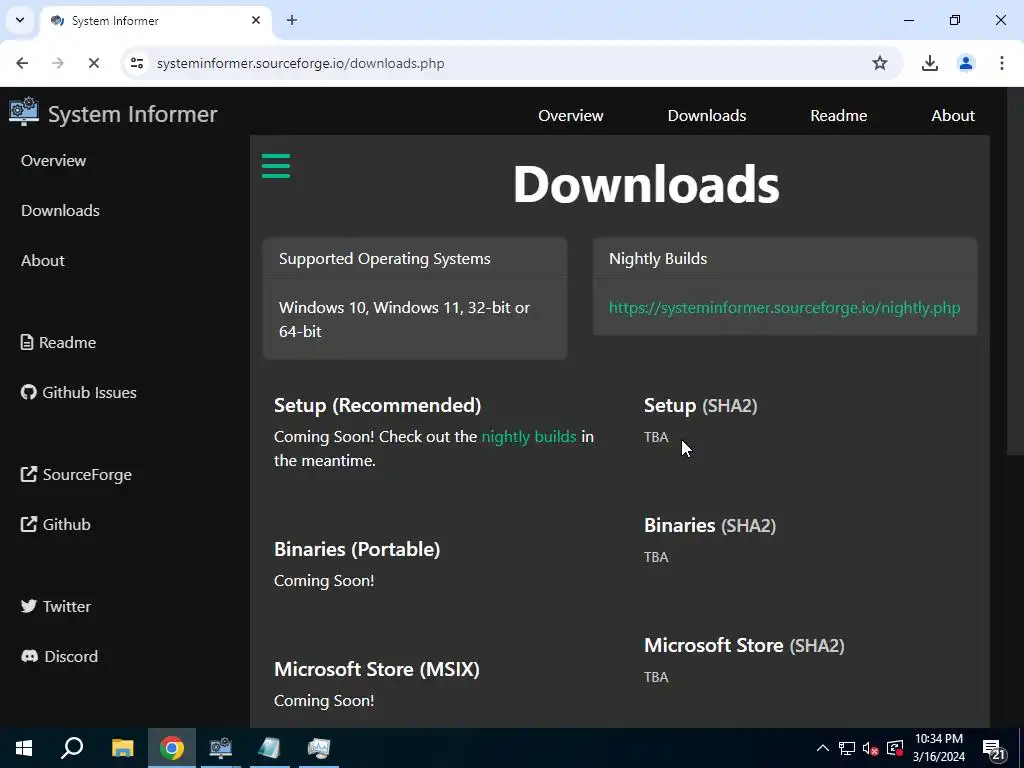Open the Windows Start menu
1024x768 pixels.
click(x=24, y=748)
